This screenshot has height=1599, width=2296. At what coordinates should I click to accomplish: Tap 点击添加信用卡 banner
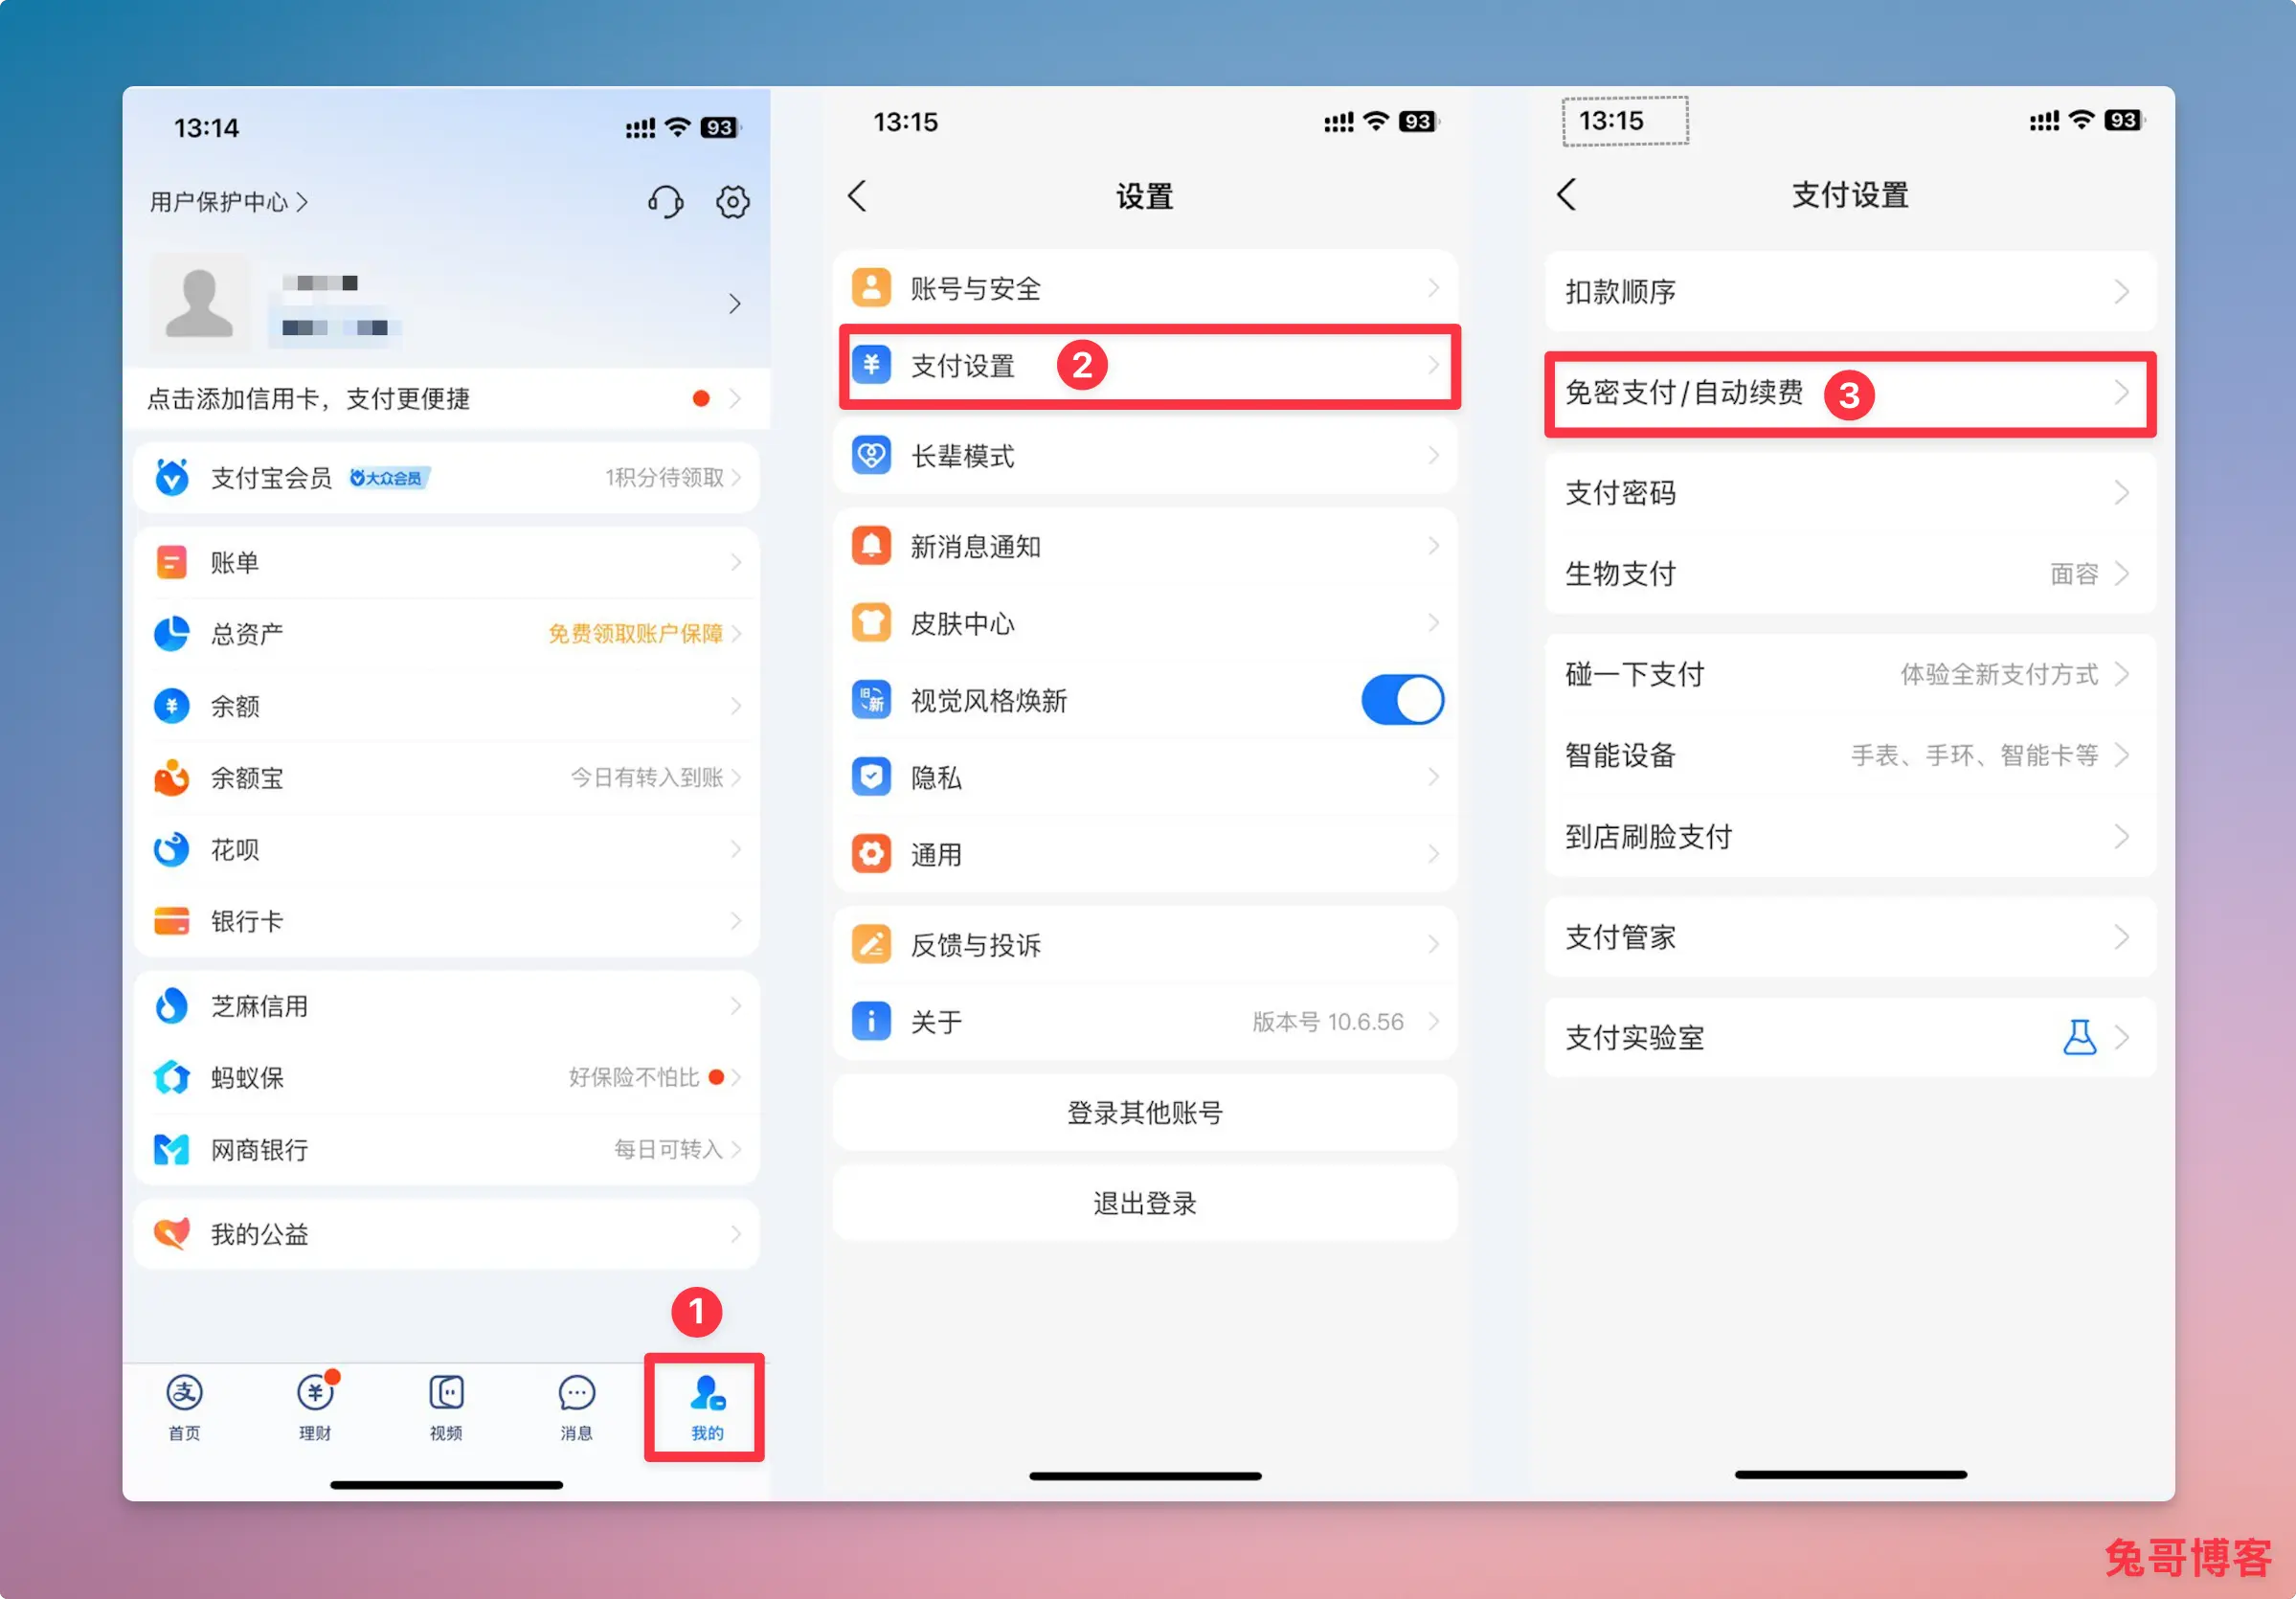(x=446, y=399)
